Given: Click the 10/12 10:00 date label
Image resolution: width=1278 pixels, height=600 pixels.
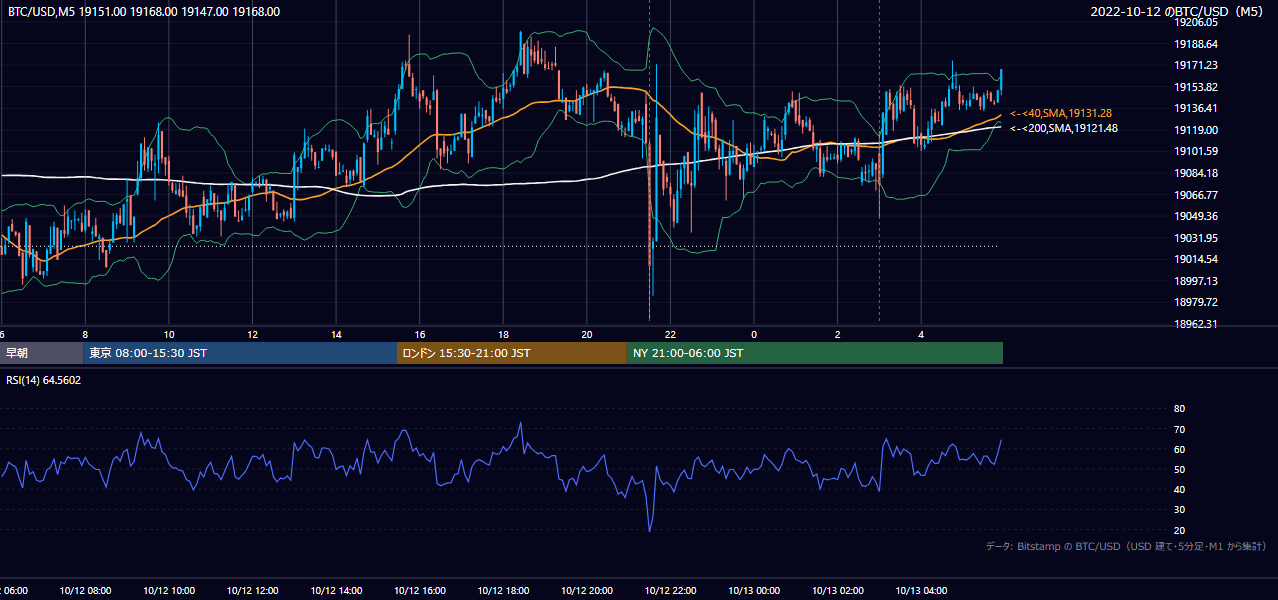Looking at the screenshot, I should (x=169, y=591).
